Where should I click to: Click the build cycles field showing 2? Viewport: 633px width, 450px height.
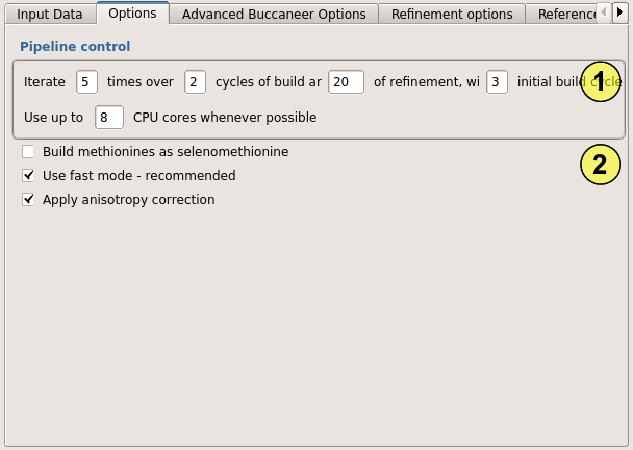(195, 82)
